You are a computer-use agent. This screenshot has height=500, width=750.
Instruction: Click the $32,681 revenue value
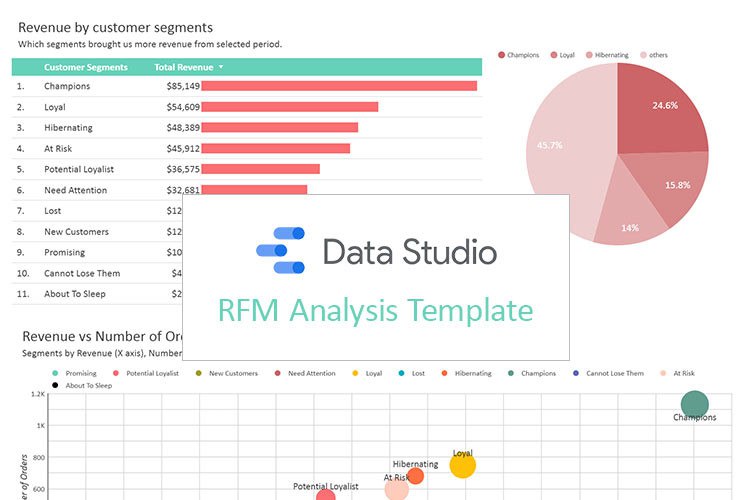click(183, 190)
